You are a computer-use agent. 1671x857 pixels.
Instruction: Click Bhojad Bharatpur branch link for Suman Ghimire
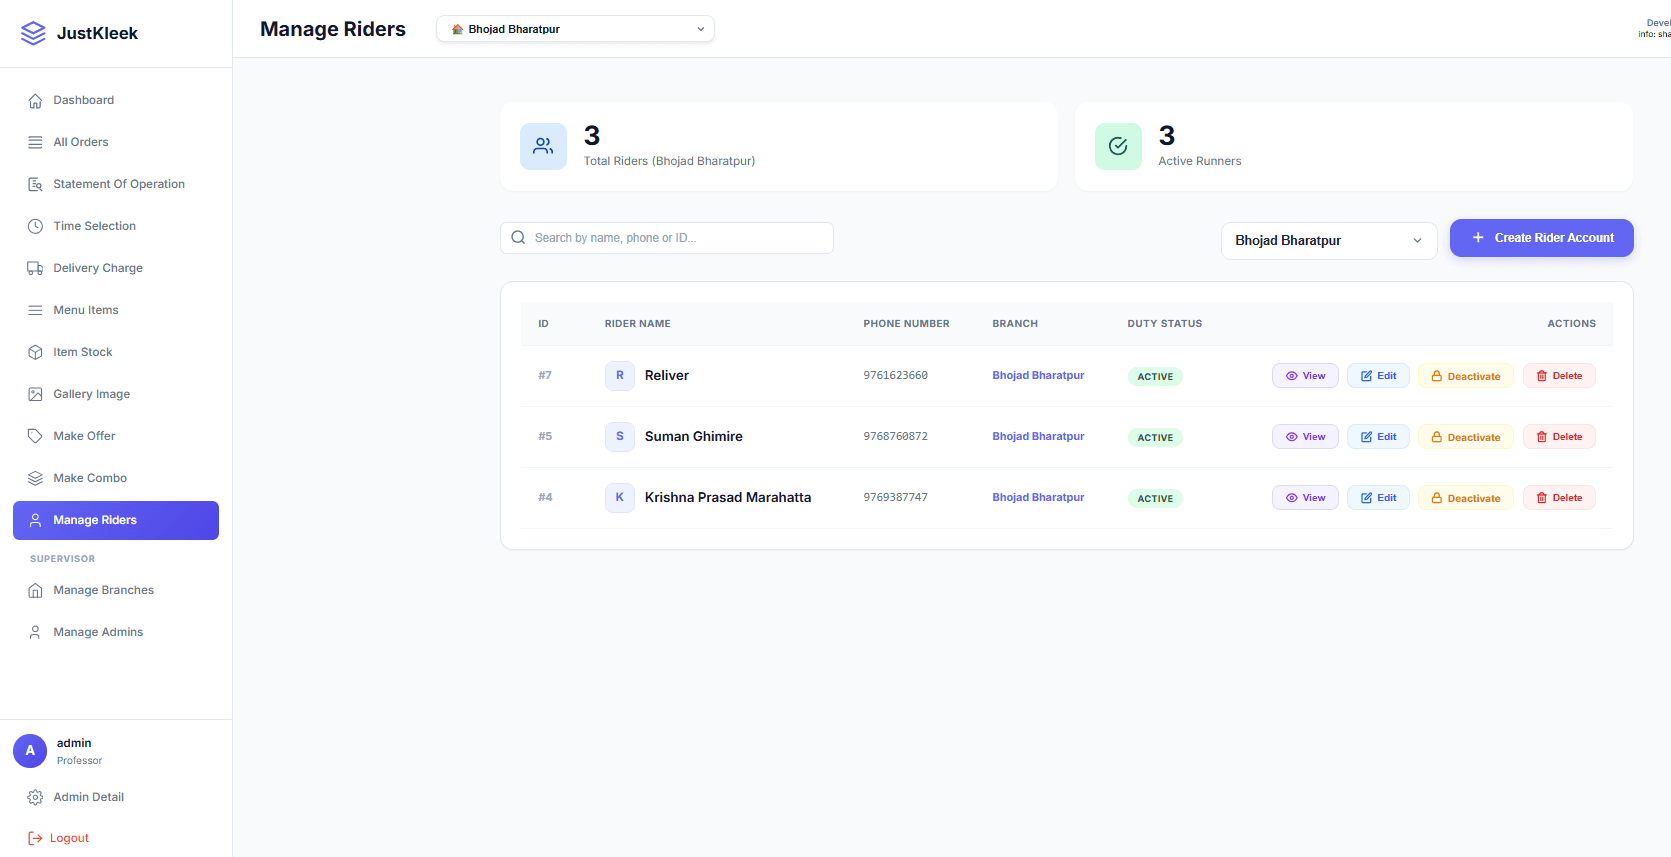pyautogui.click(x=1038, y=437)
